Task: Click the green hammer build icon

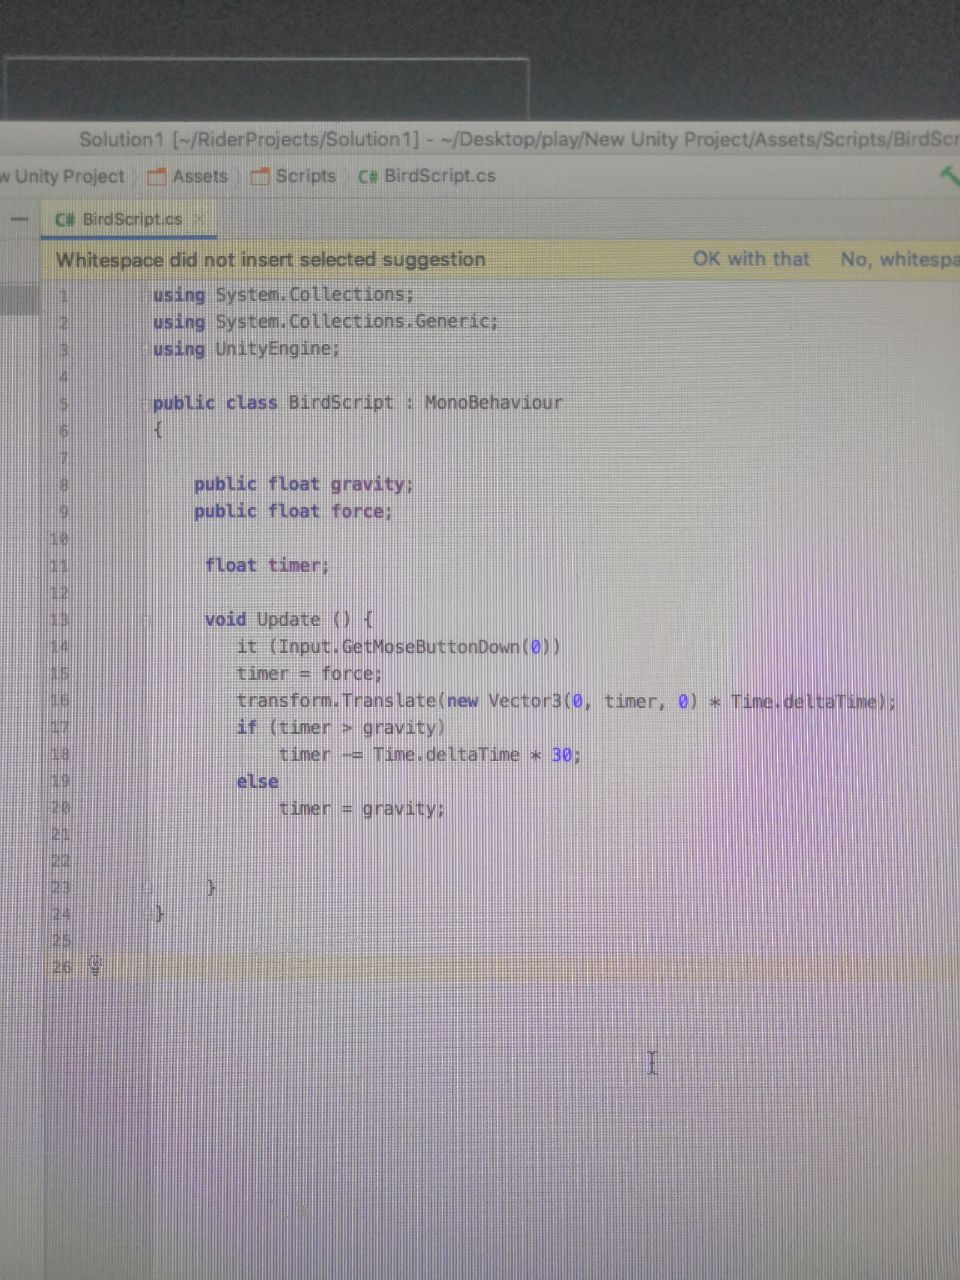Action: tap(949, 177)
